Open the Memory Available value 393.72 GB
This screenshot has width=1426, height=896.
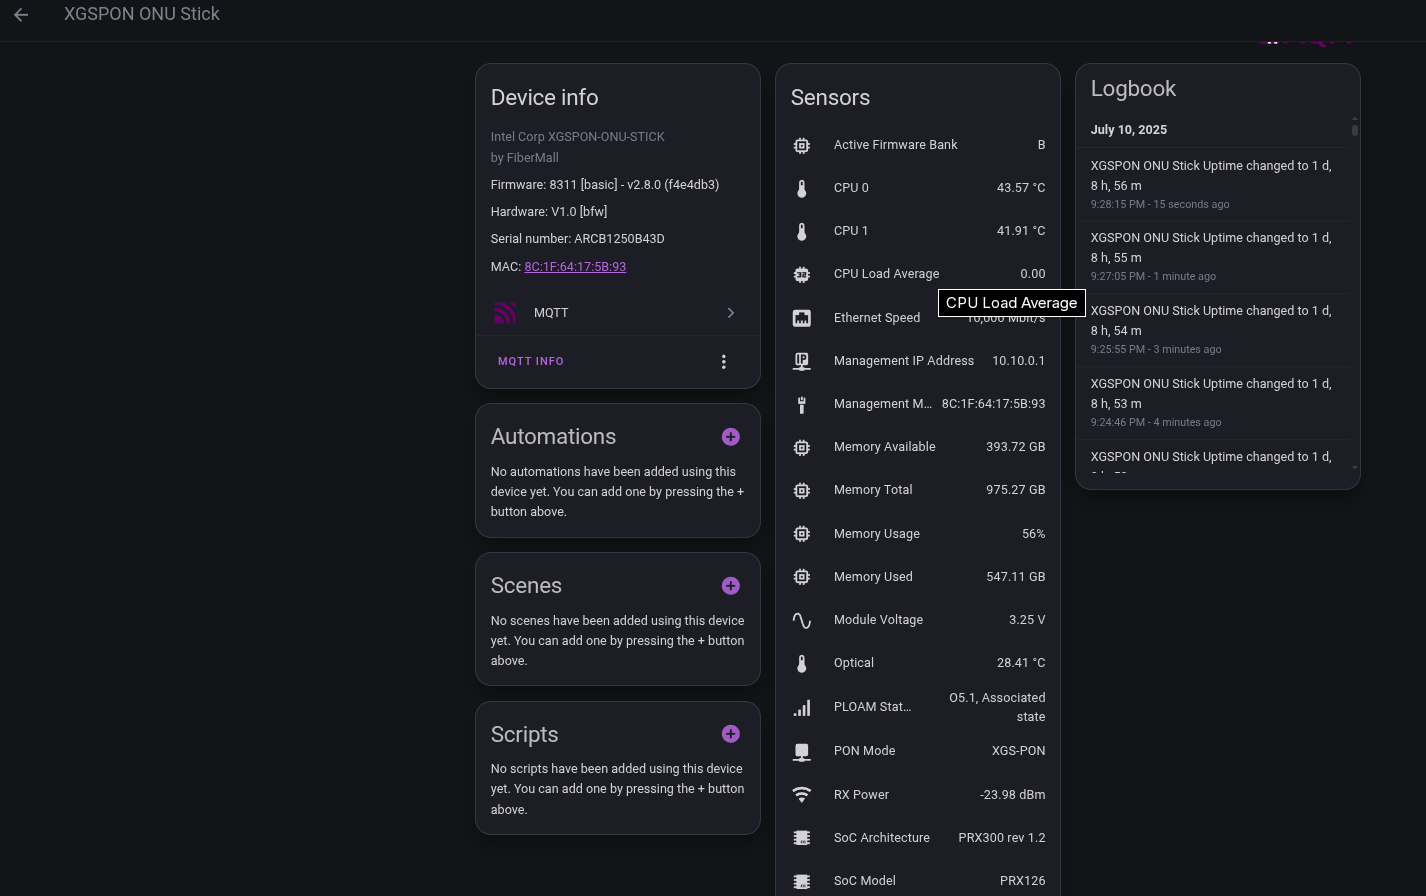(1016, 447)
